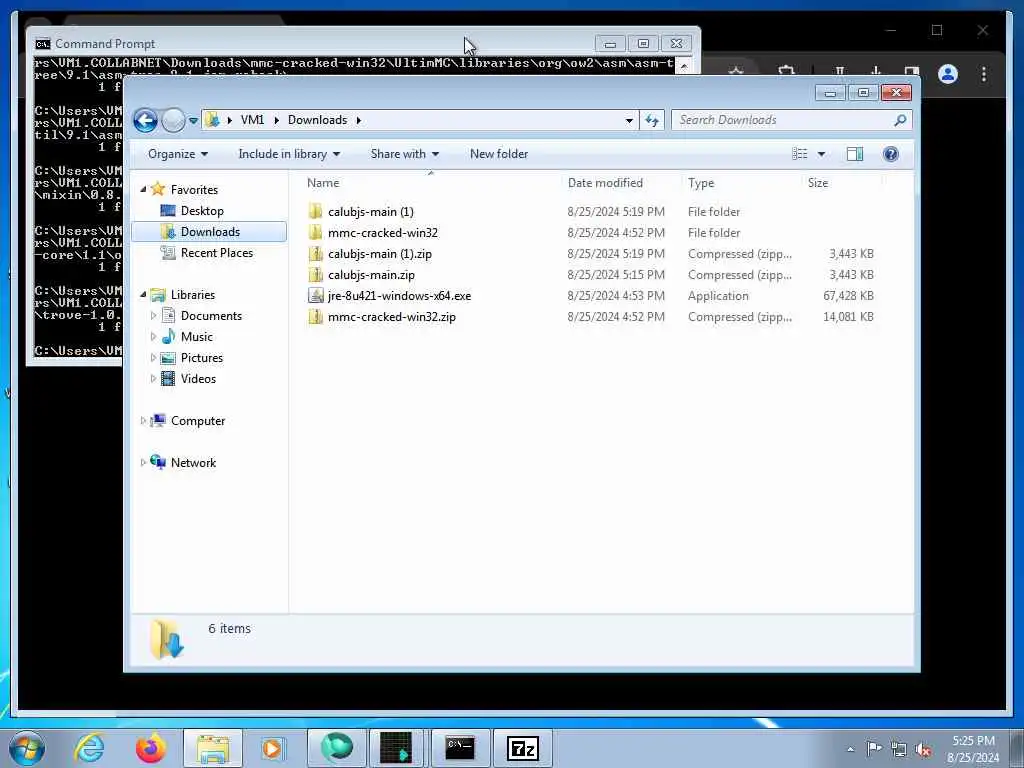Open the more view options dropdown arrow
The width and height of the screenshot is (1024, 768).
(822, 154)
